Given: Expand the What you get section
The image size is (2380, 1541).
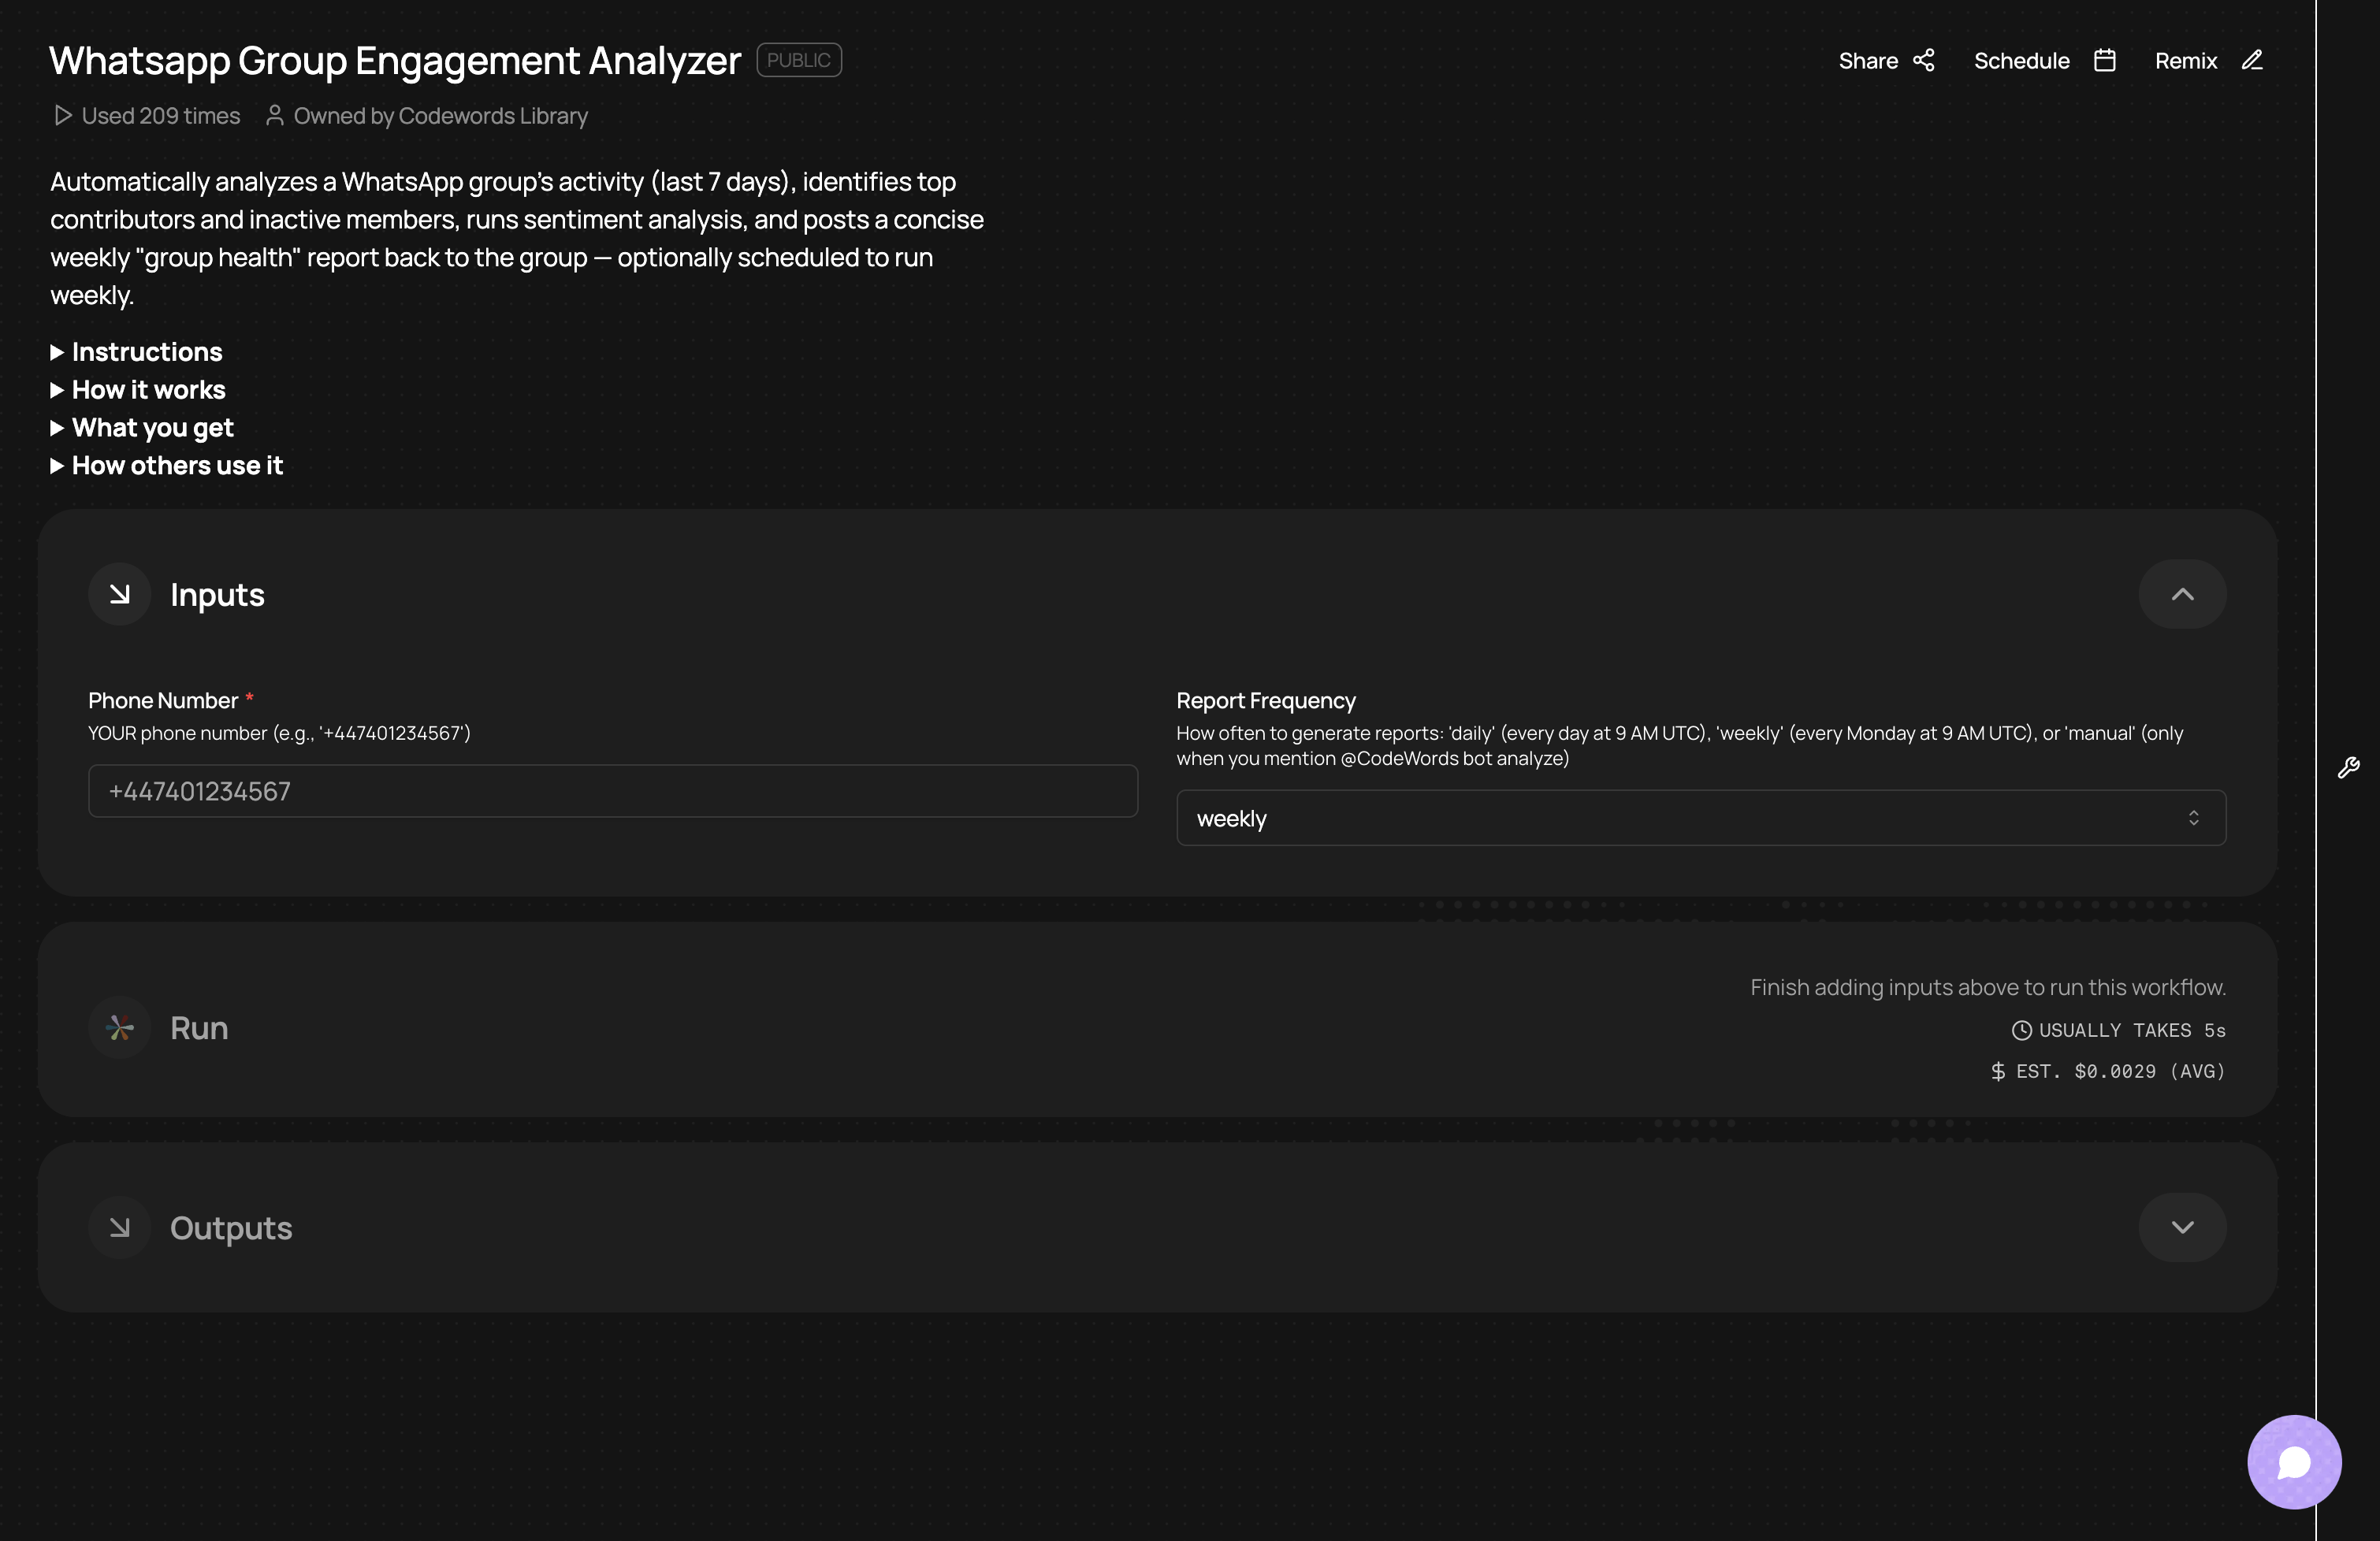Looking at the screenshot, I should (142, 428).
